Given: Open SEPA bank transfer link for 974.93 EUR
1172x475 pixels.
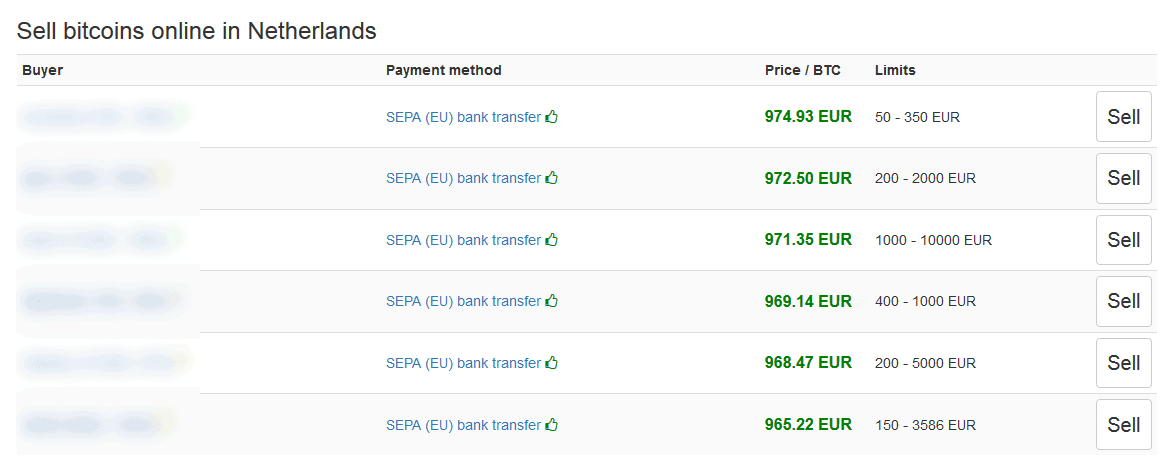Looking at the screenshot, I should pos(463,117).
